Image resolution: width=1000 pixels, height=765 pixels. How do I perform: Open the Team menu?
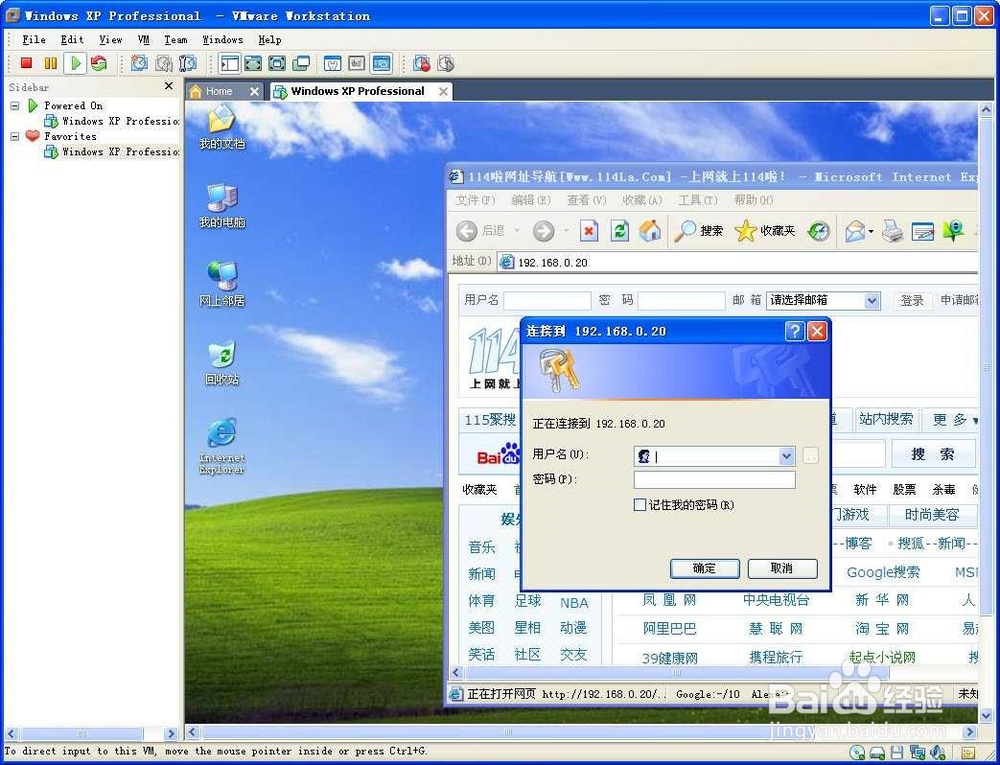click(x=176, y=40)
